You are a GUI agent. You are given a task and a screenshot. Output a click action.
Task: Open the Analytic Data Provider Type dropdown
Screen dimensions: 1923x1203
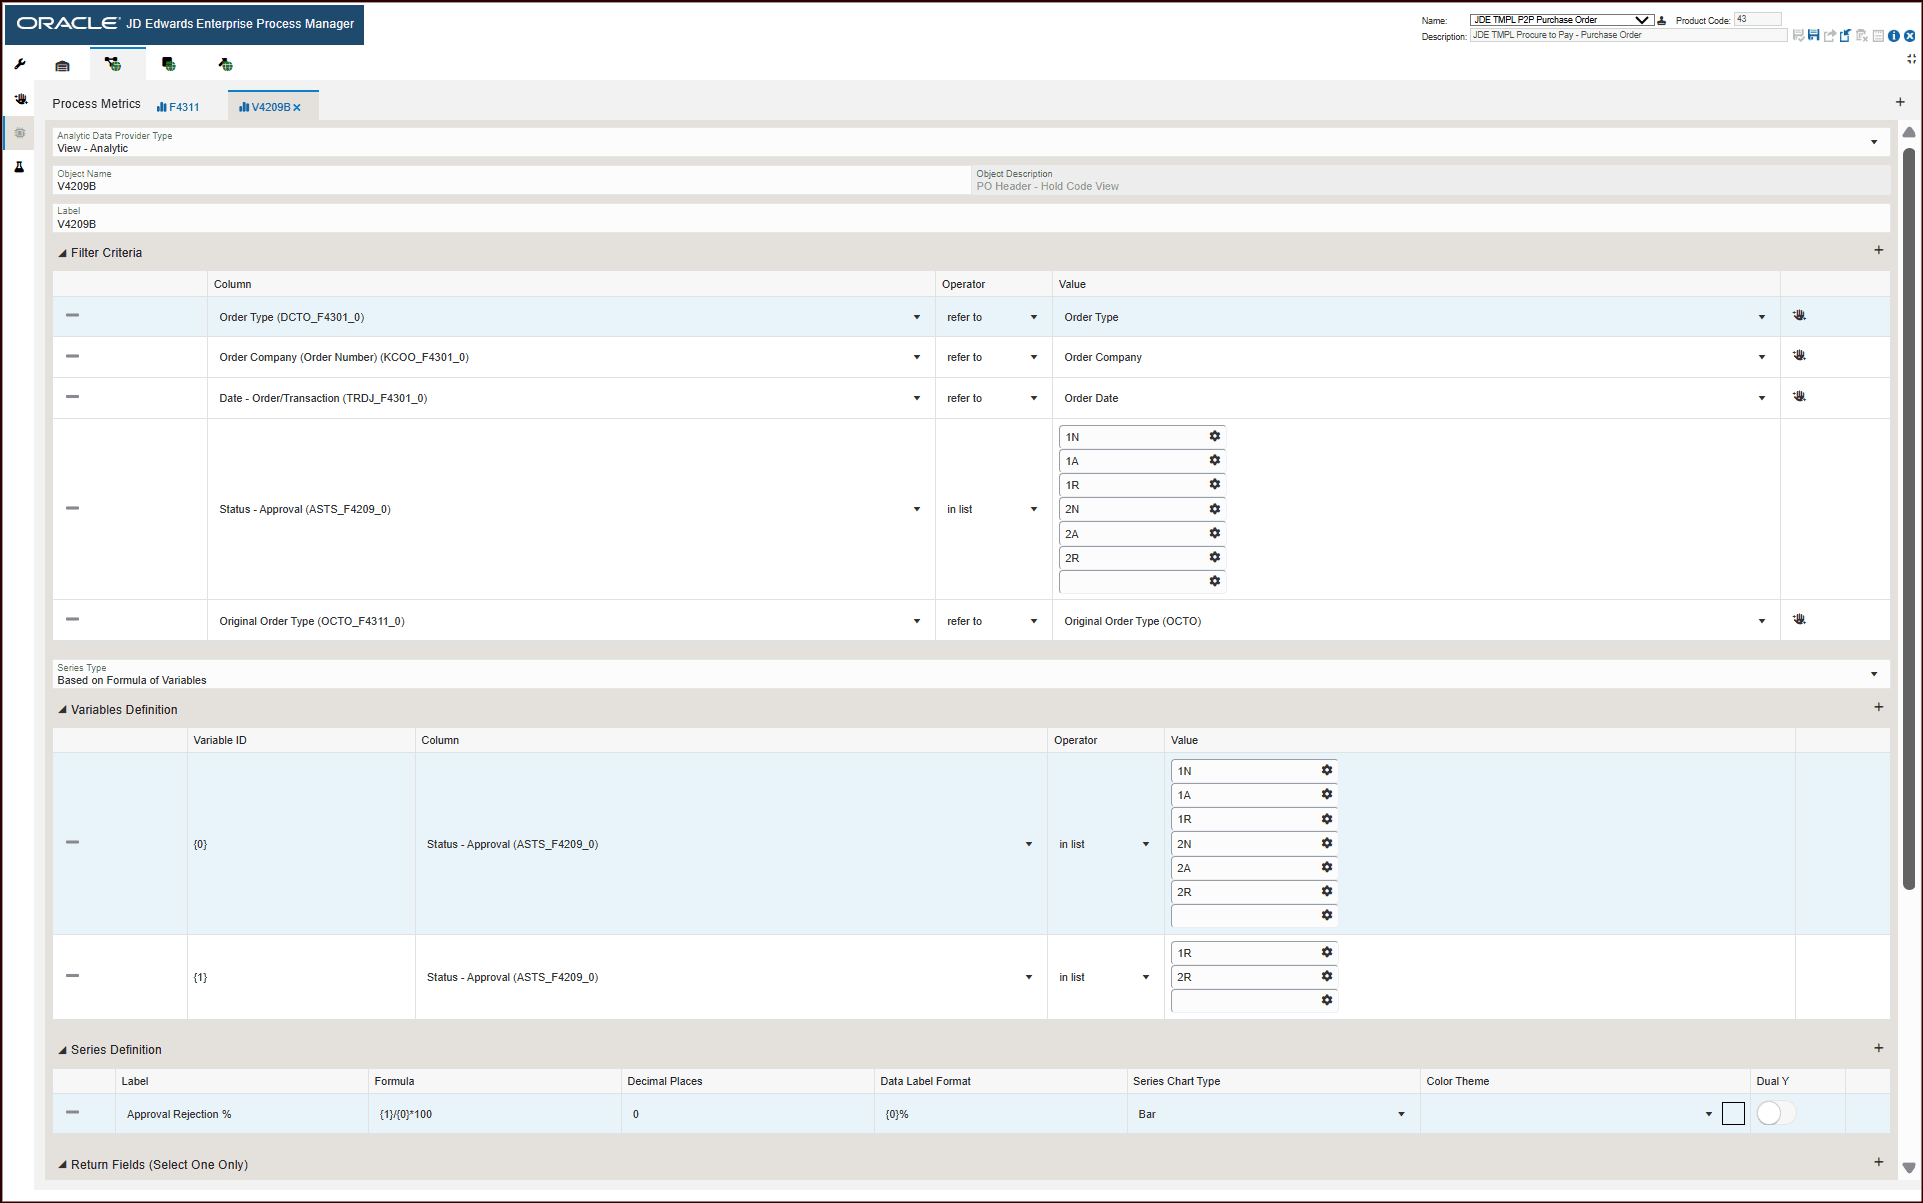(1873, 142)
